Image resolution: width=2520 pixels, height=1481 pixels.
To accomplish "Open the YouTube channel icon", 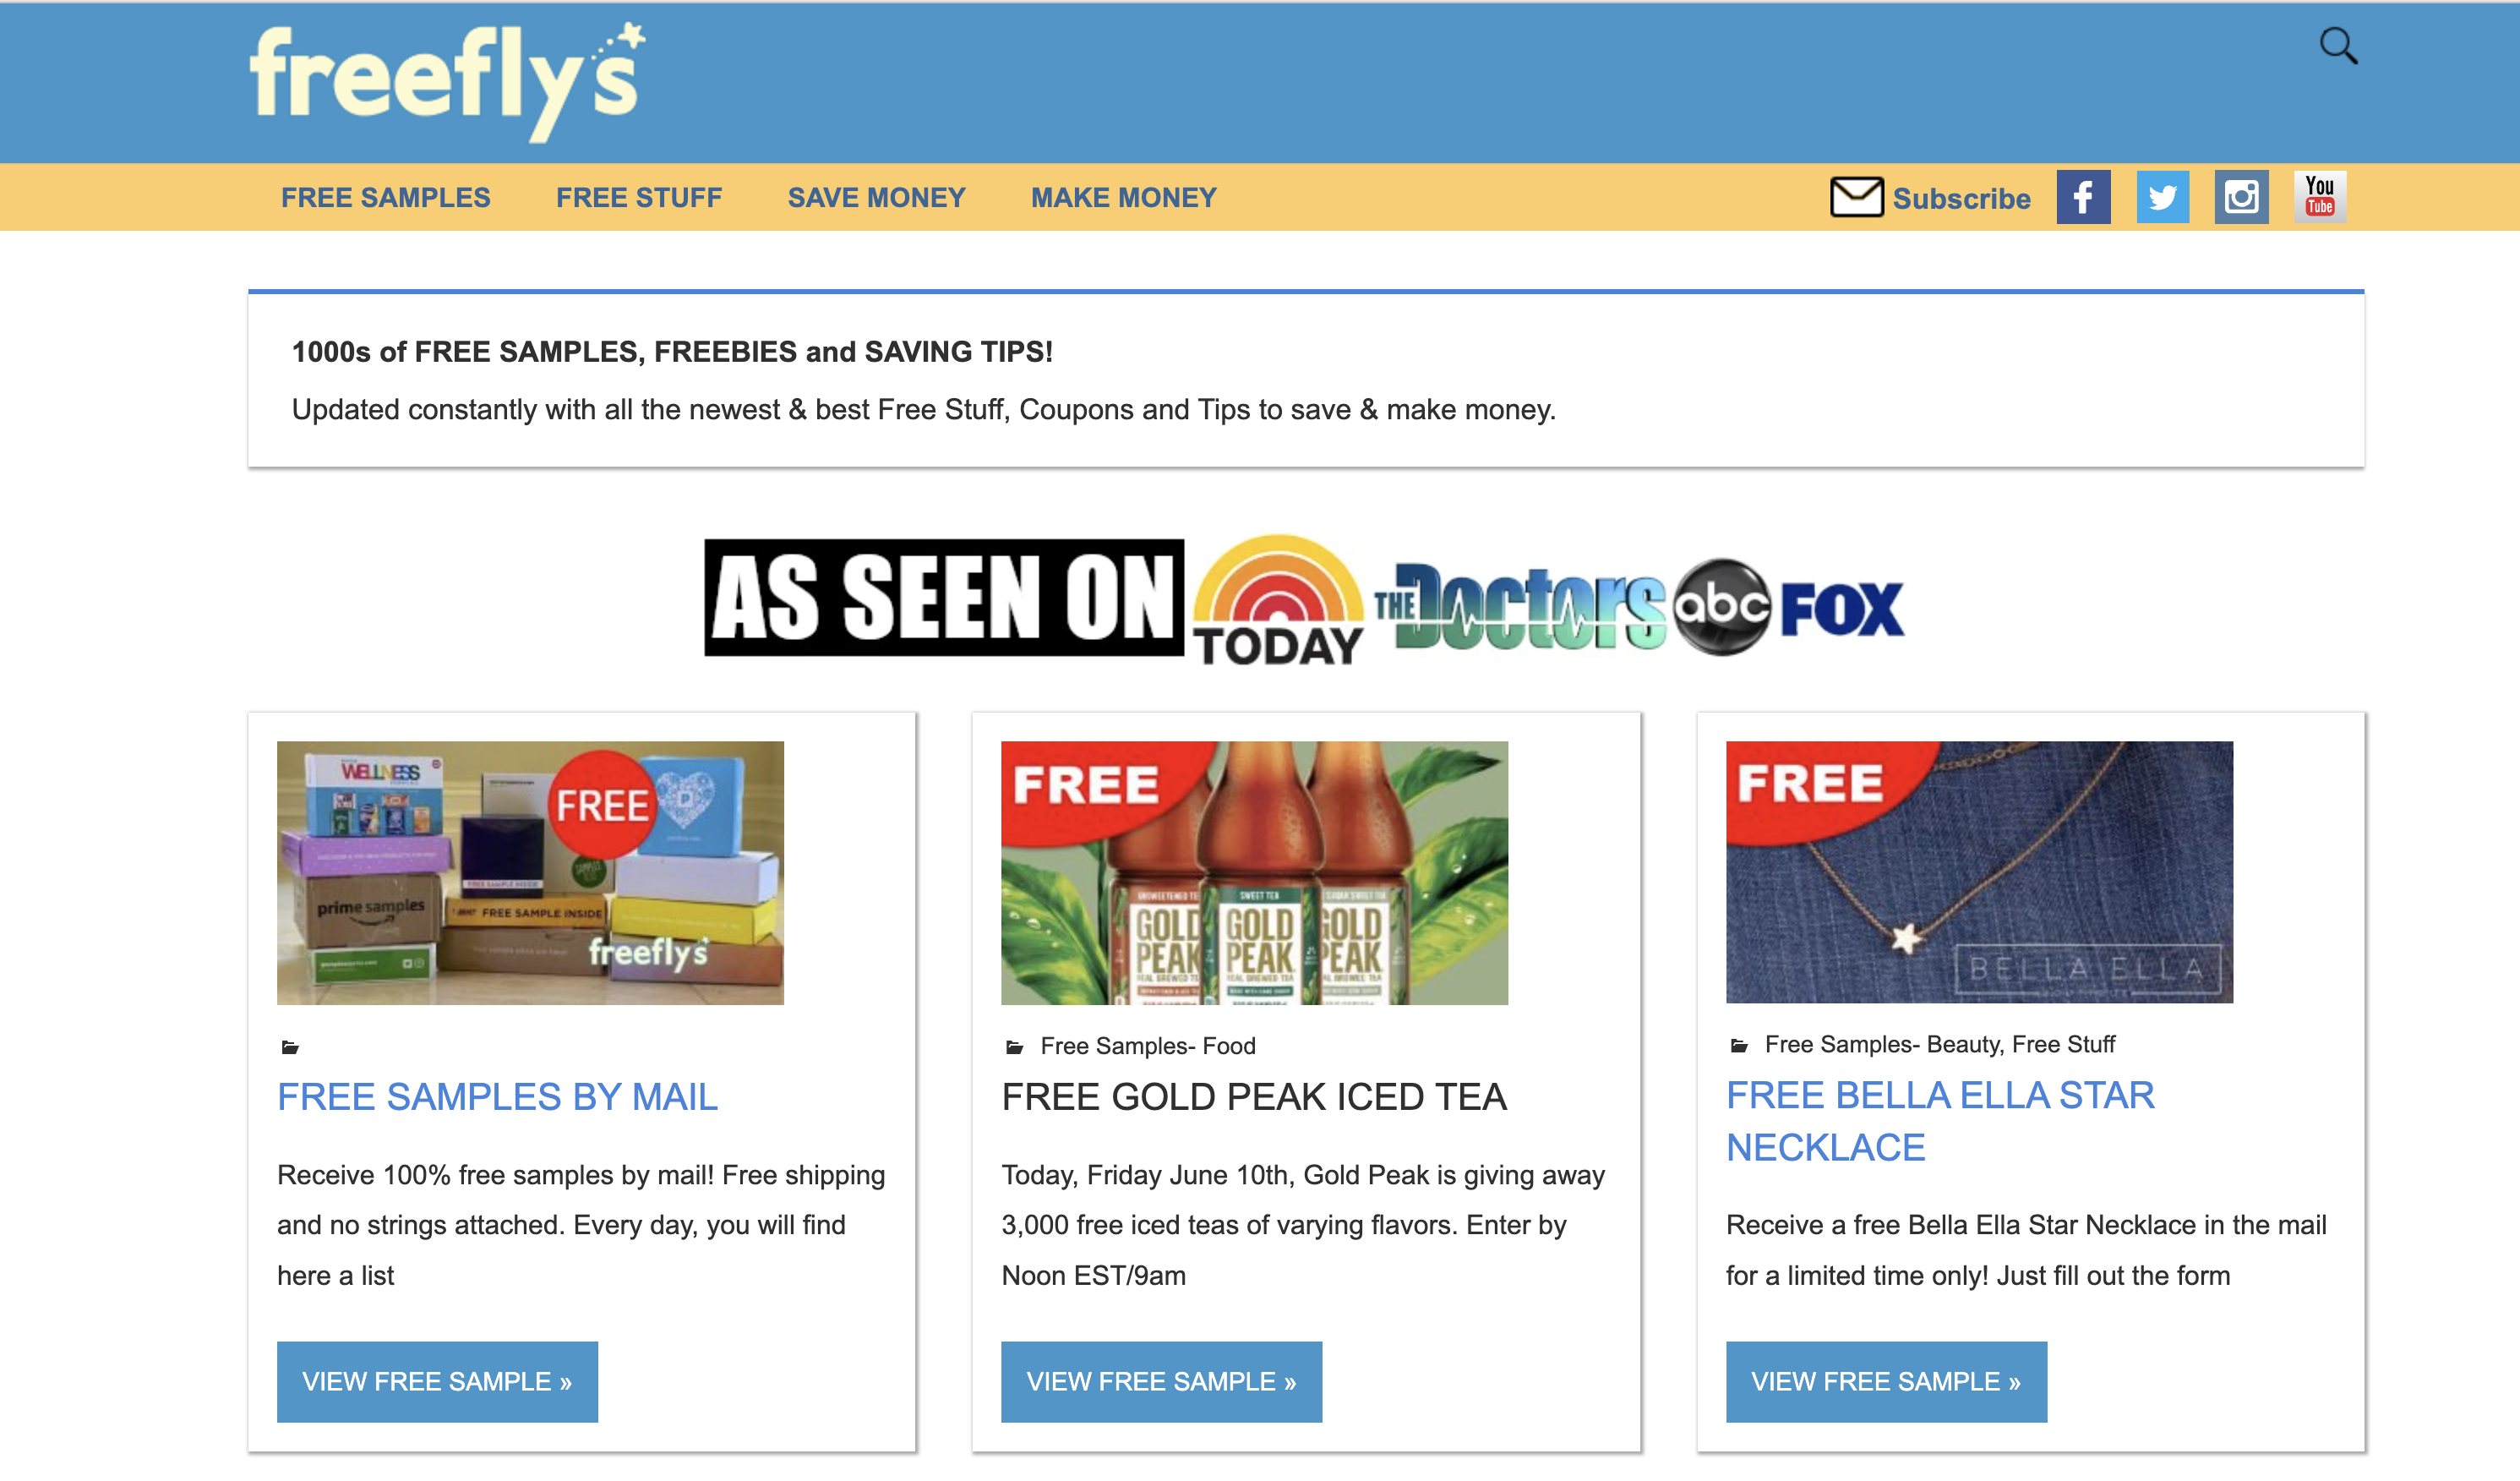I will coord(2320,197).
